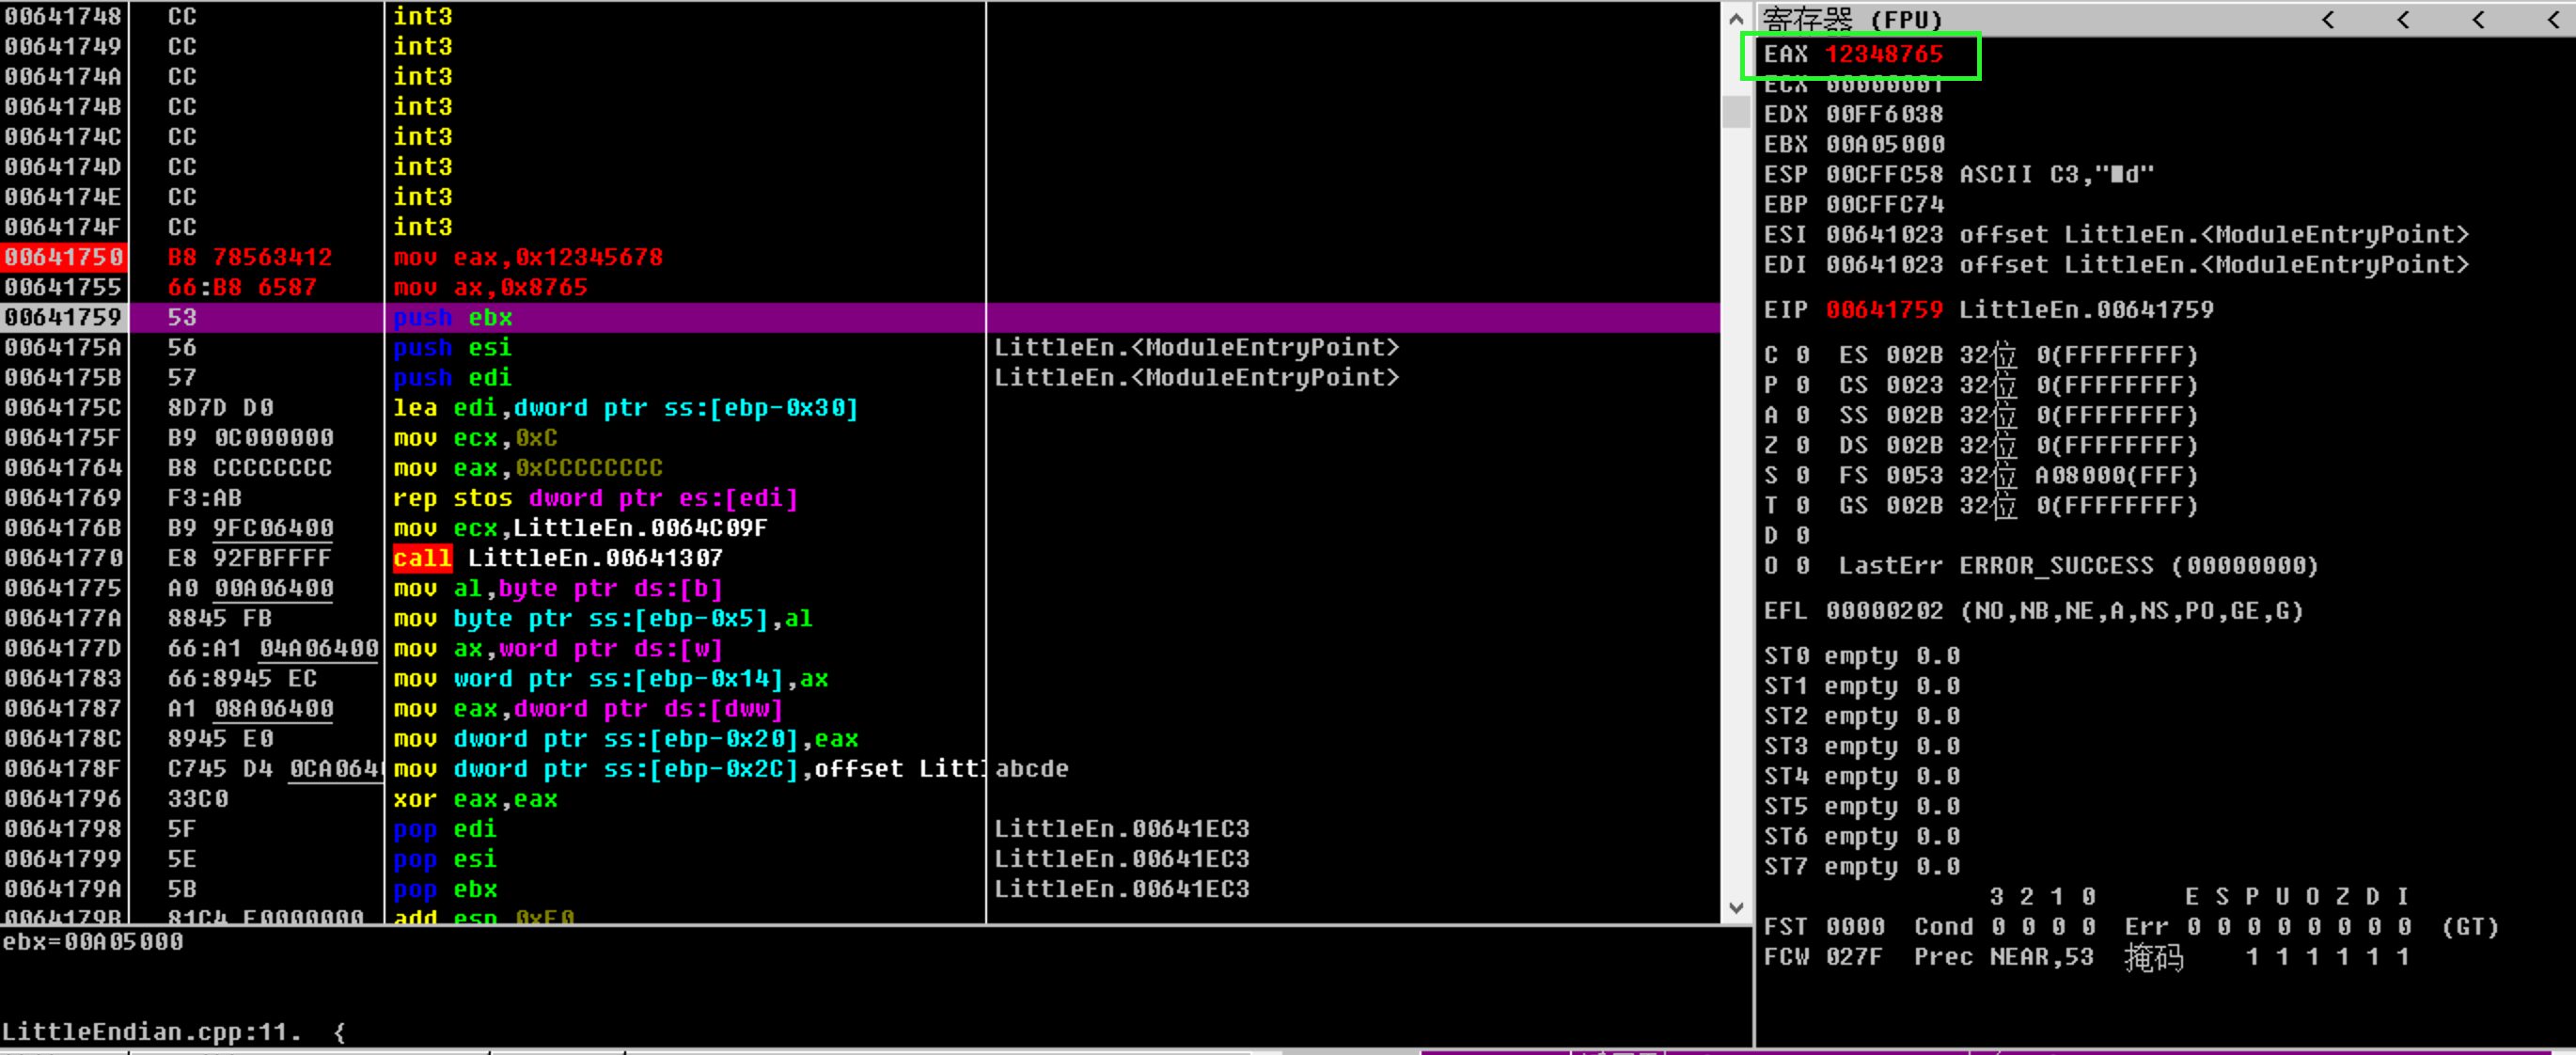Click the disassembly vertical scrollbar thumb
2576x1055 pixels.
point(1736,111)
